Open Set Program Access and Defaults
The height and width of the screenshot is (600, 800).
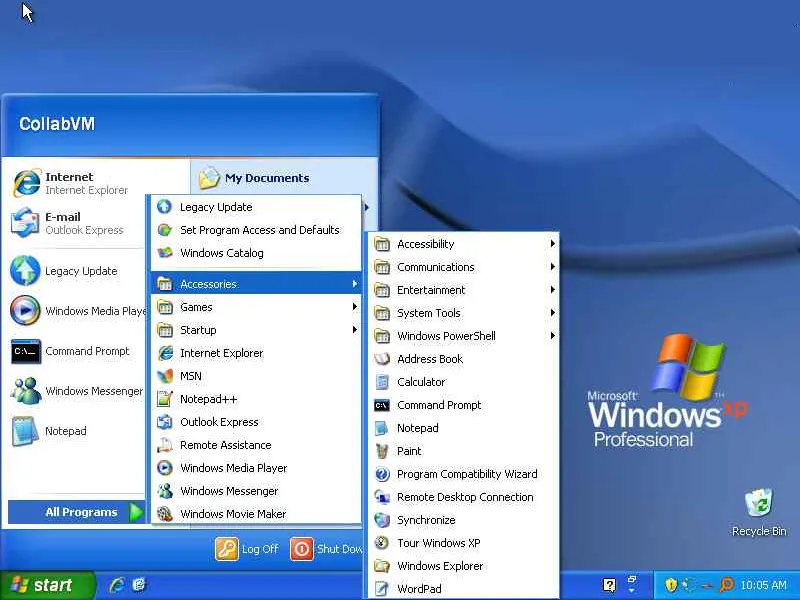(256, 230)
